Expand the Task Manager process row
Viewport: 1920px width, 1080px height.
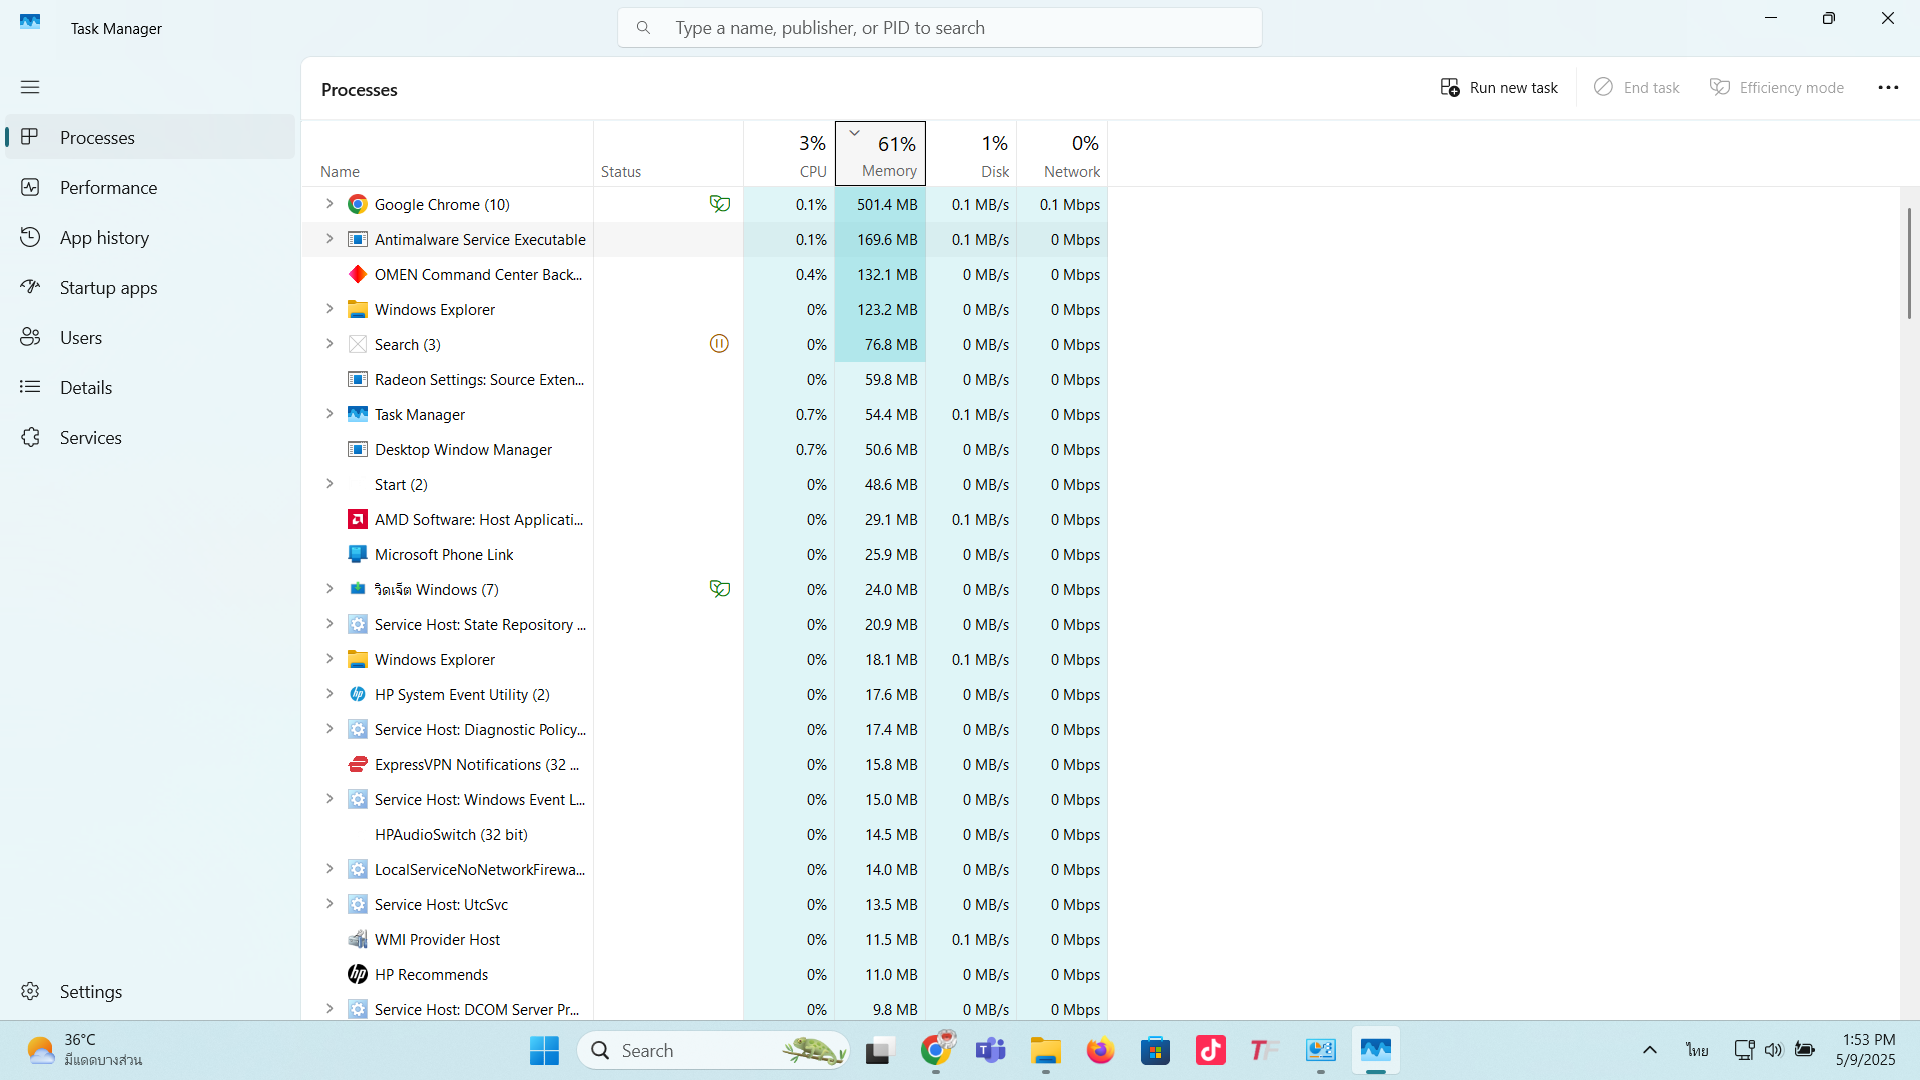point(329,414)
